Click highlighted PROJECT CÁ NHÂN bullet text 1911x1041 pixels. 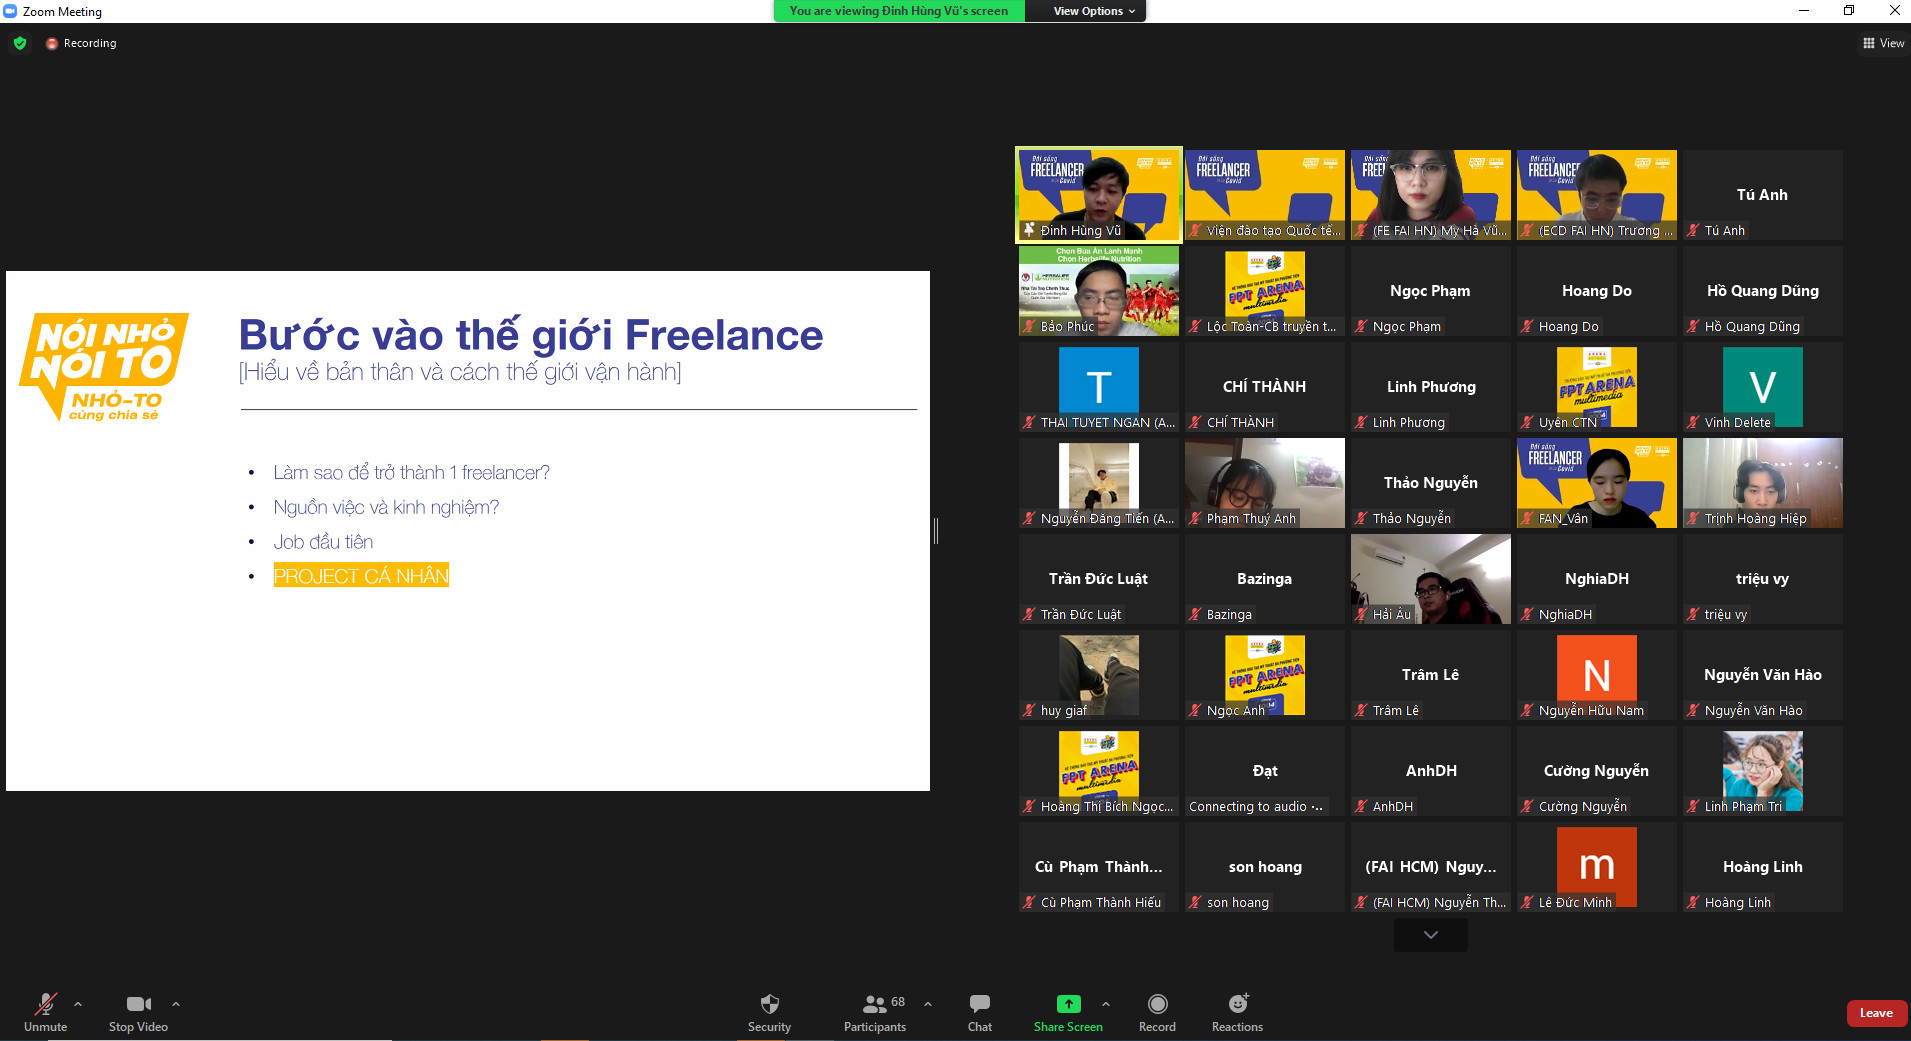coord(361,576)
